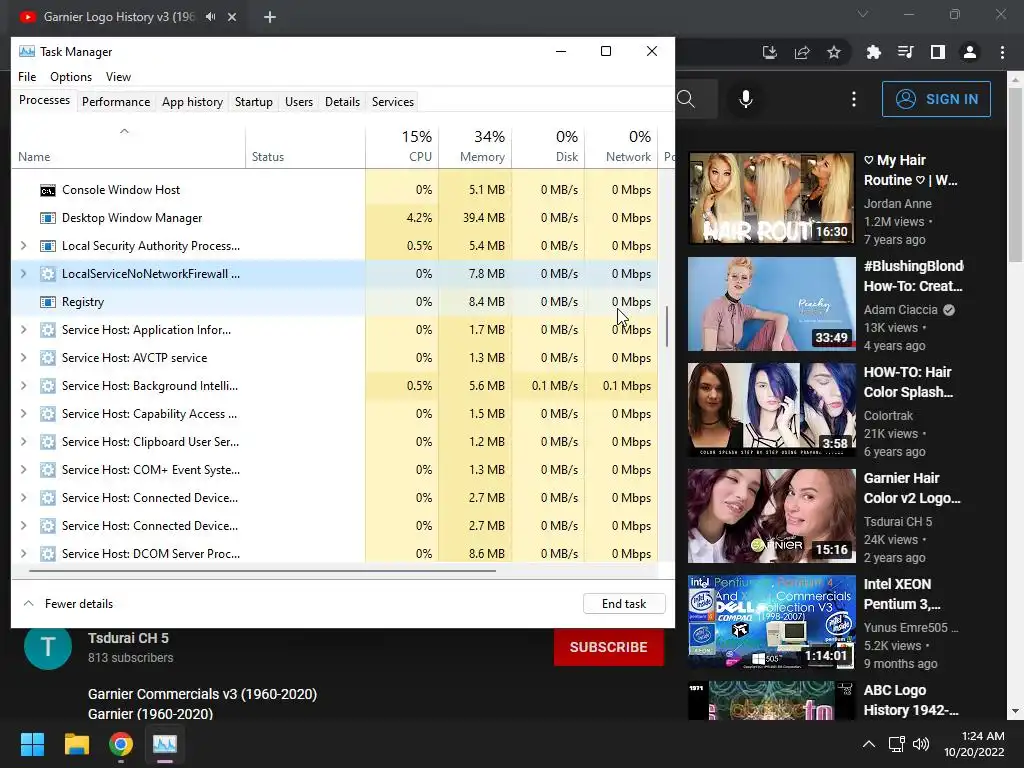
Task: Switch to the Services tab
Action: click(392, 102)
